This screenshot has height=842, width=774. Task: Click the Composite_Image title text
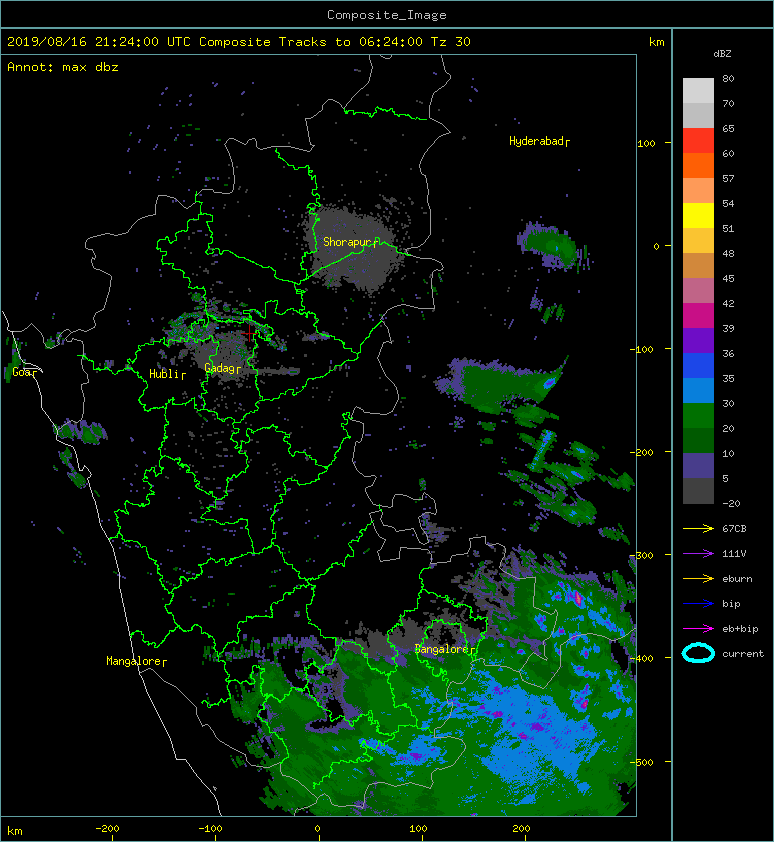[387, 15]
